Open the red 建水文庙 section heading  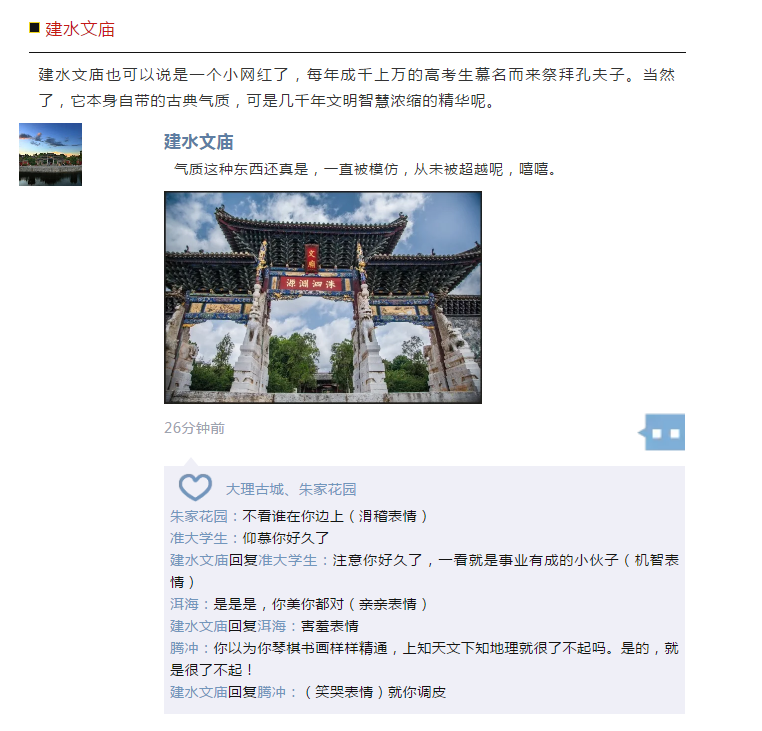[x=80, y=29]
